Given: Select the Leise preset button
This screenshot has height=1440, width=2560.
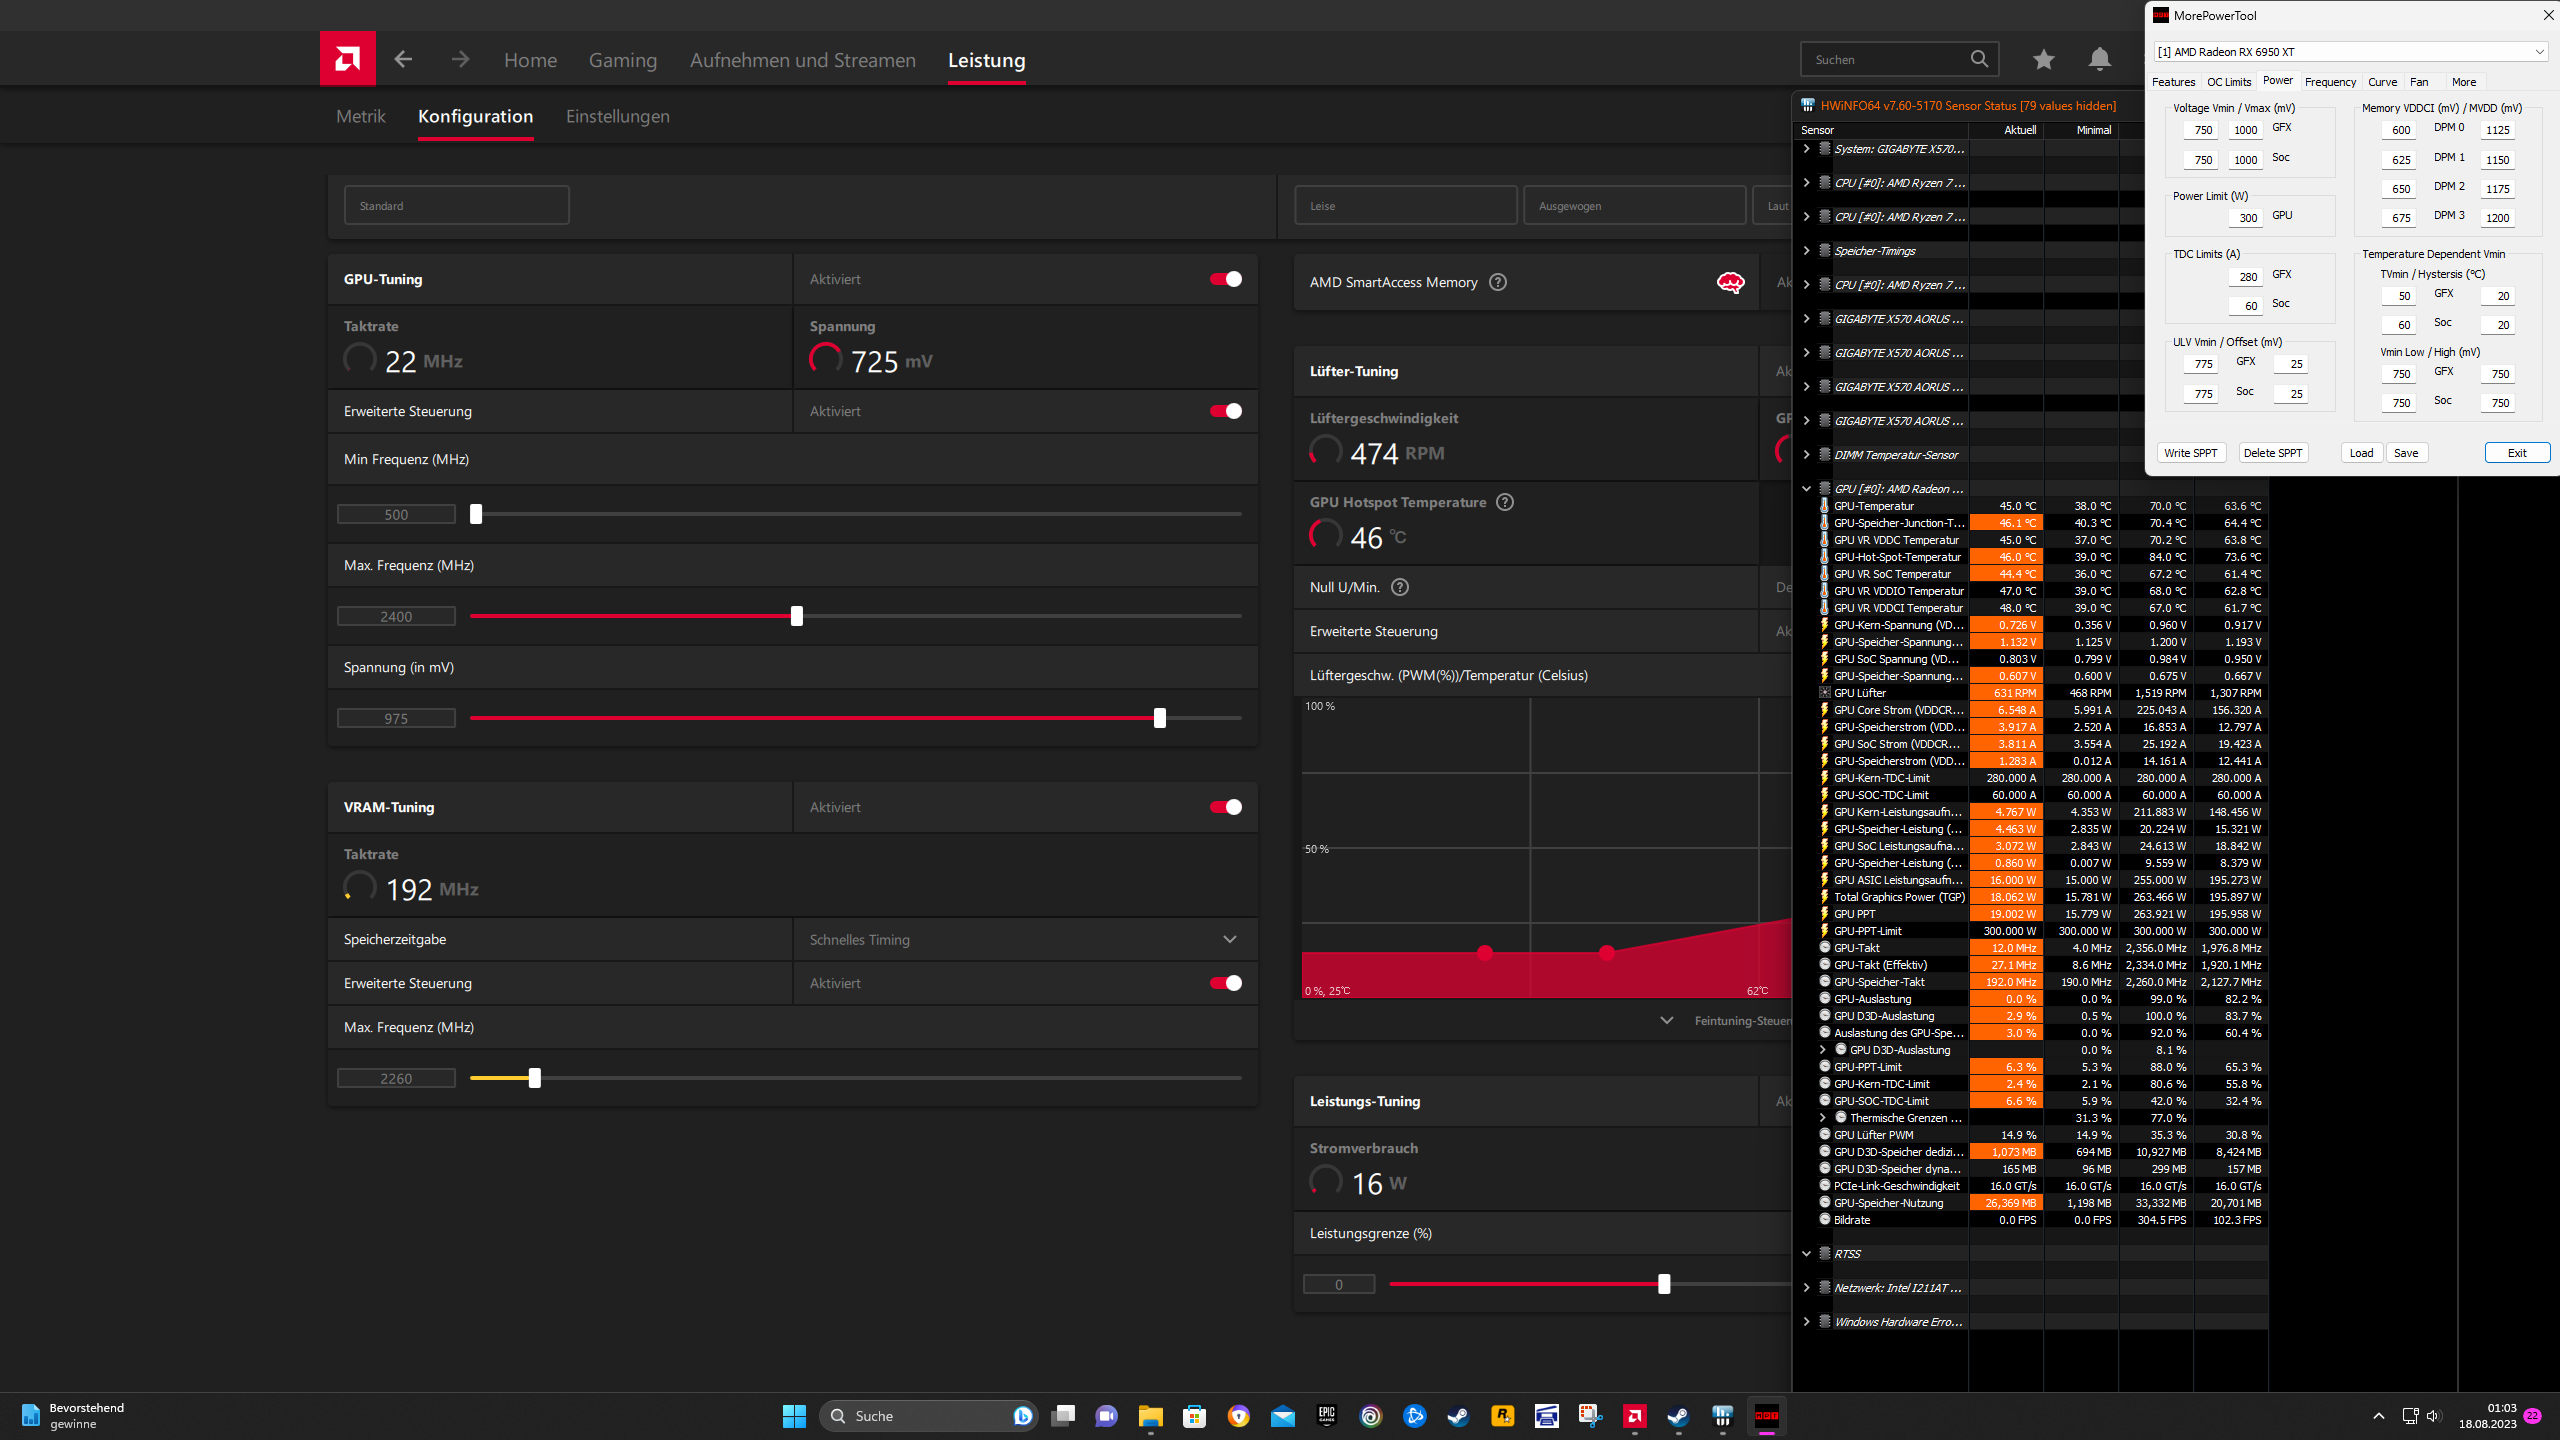Looking at the screenshot, I should (x=1405, y=206).
